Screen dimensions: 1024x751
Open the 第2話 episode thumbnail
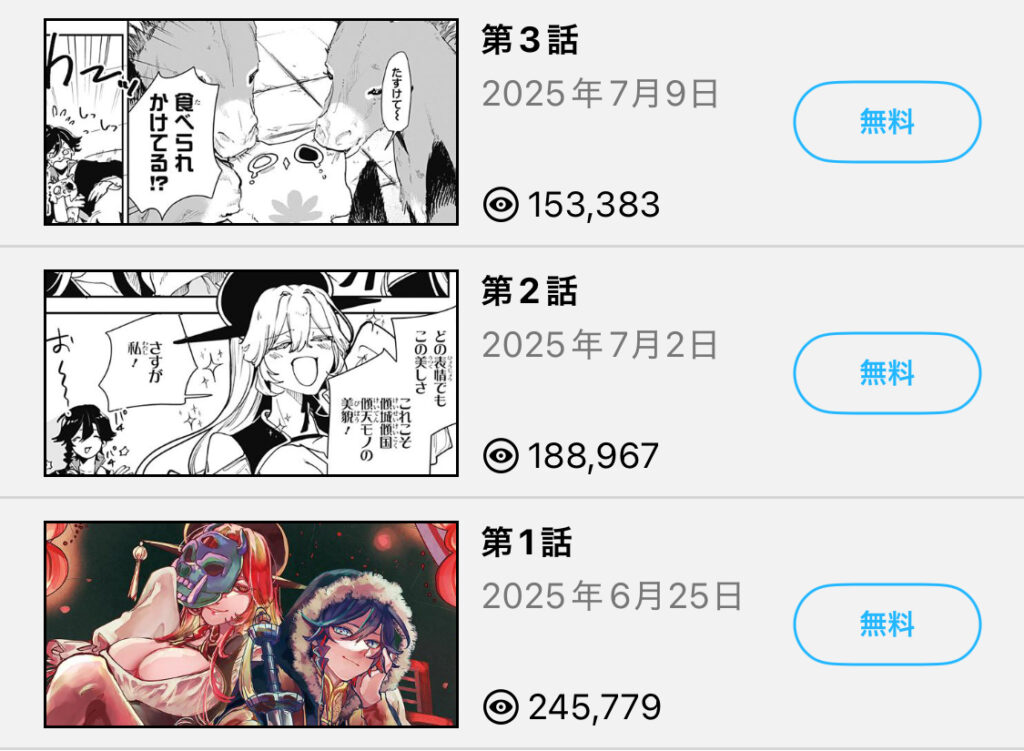pos(251,373)
